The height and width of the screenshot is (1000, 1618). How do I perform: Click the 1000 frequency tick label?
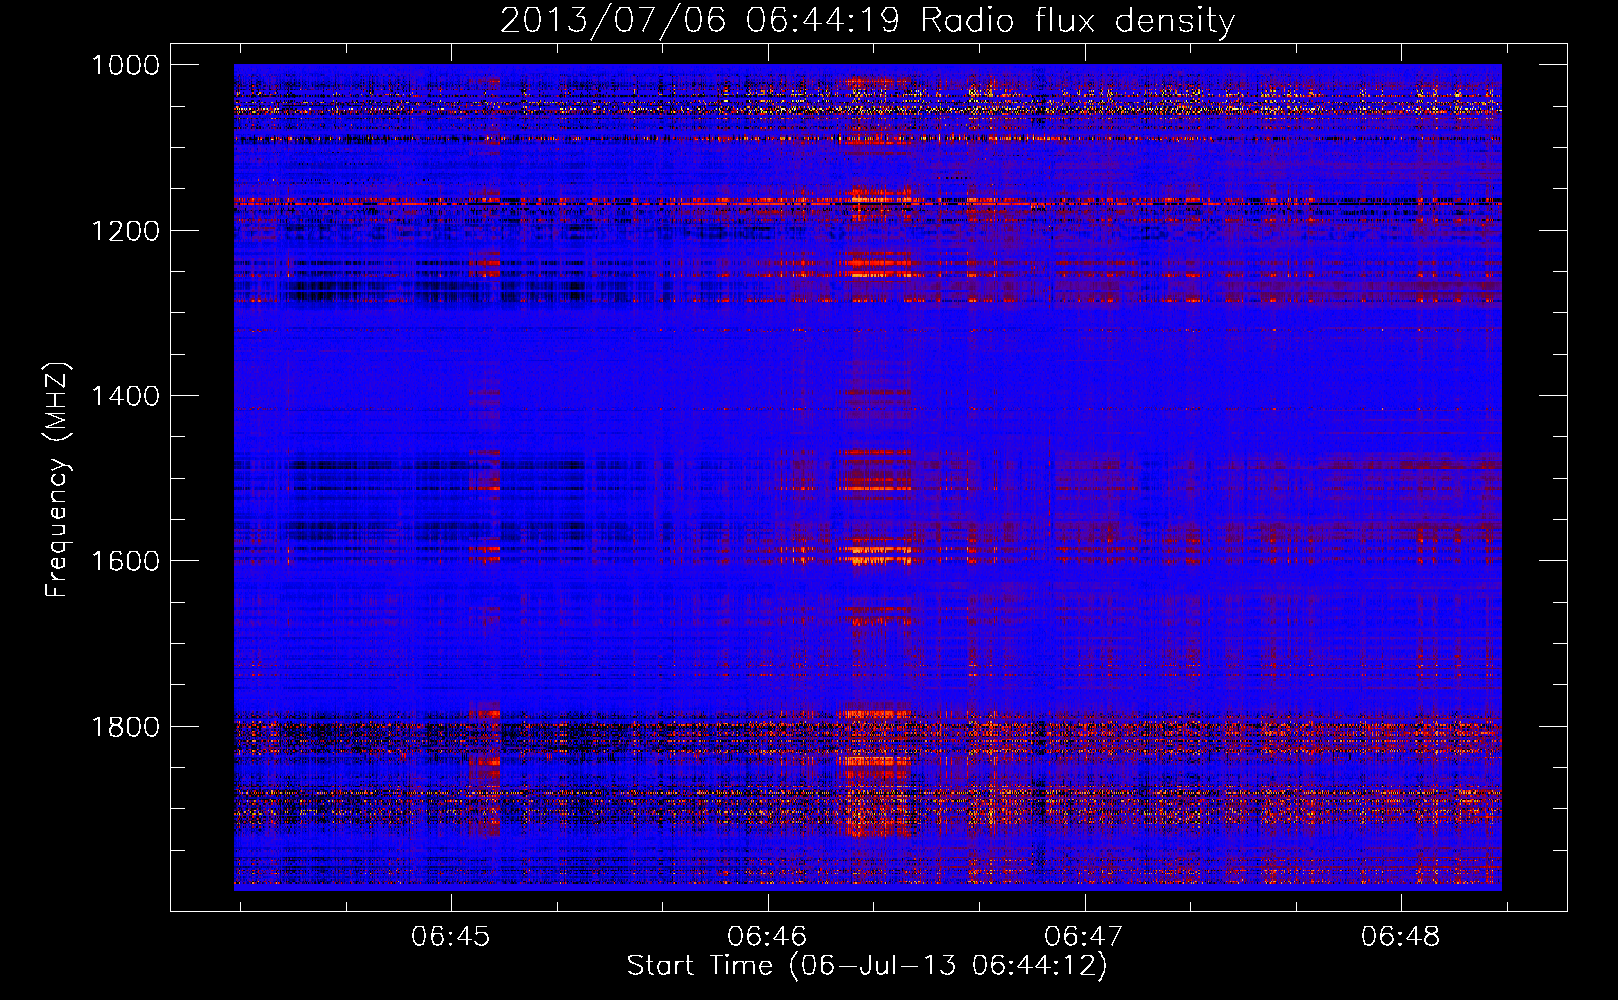click(x=126, y=65)
